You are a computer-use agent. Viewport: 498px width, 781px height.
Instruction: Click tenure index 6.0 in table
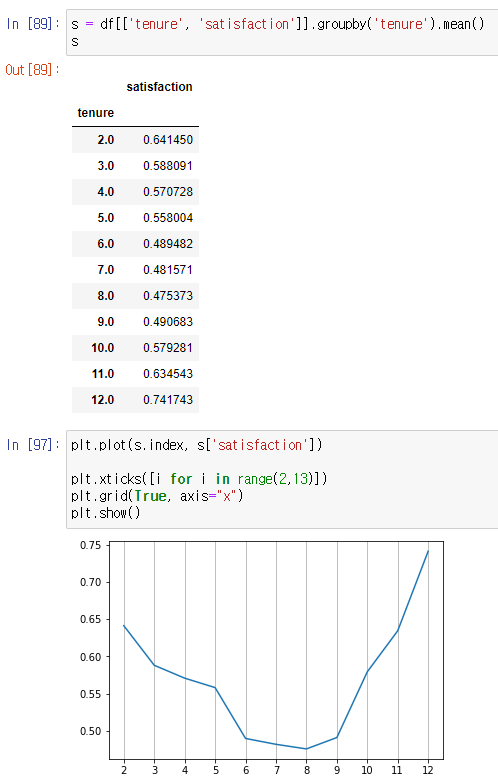(106, 244)
